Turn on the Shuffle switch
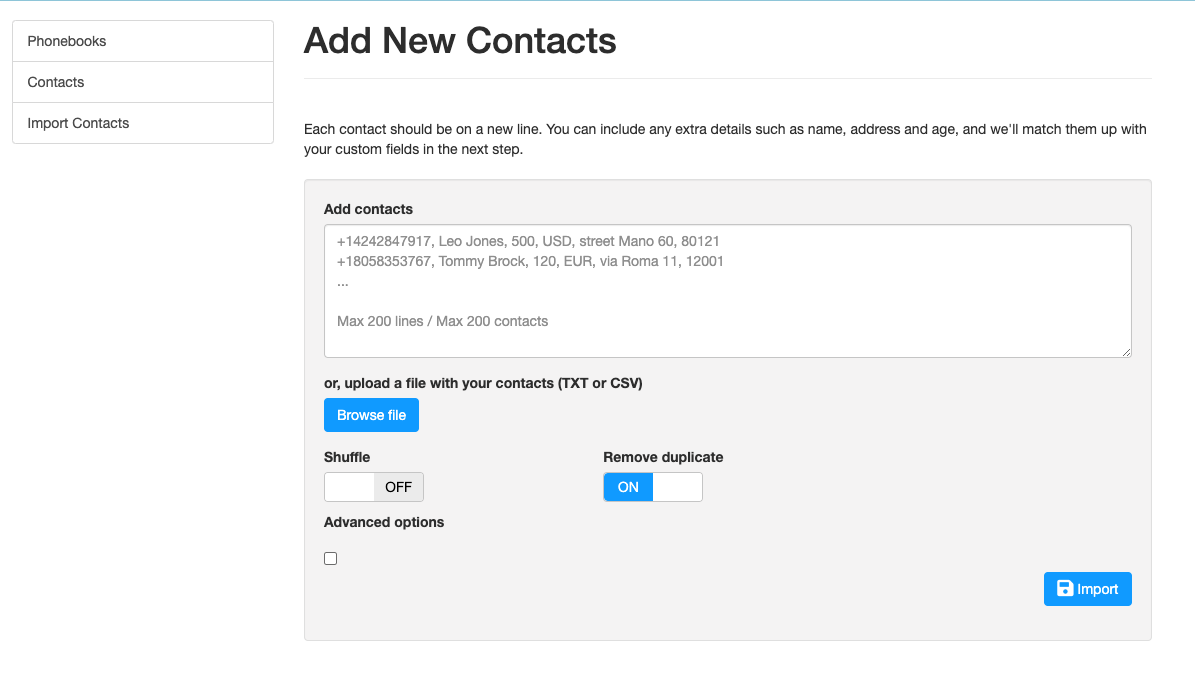The image size is (1195, 689). point(373,487)
